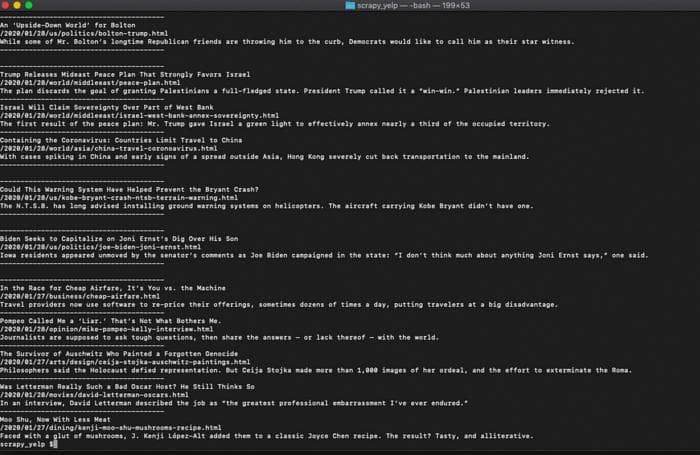
Task: Click headline 'Trump Releases Mideast Peace Plan'
Action: (125, 75)
